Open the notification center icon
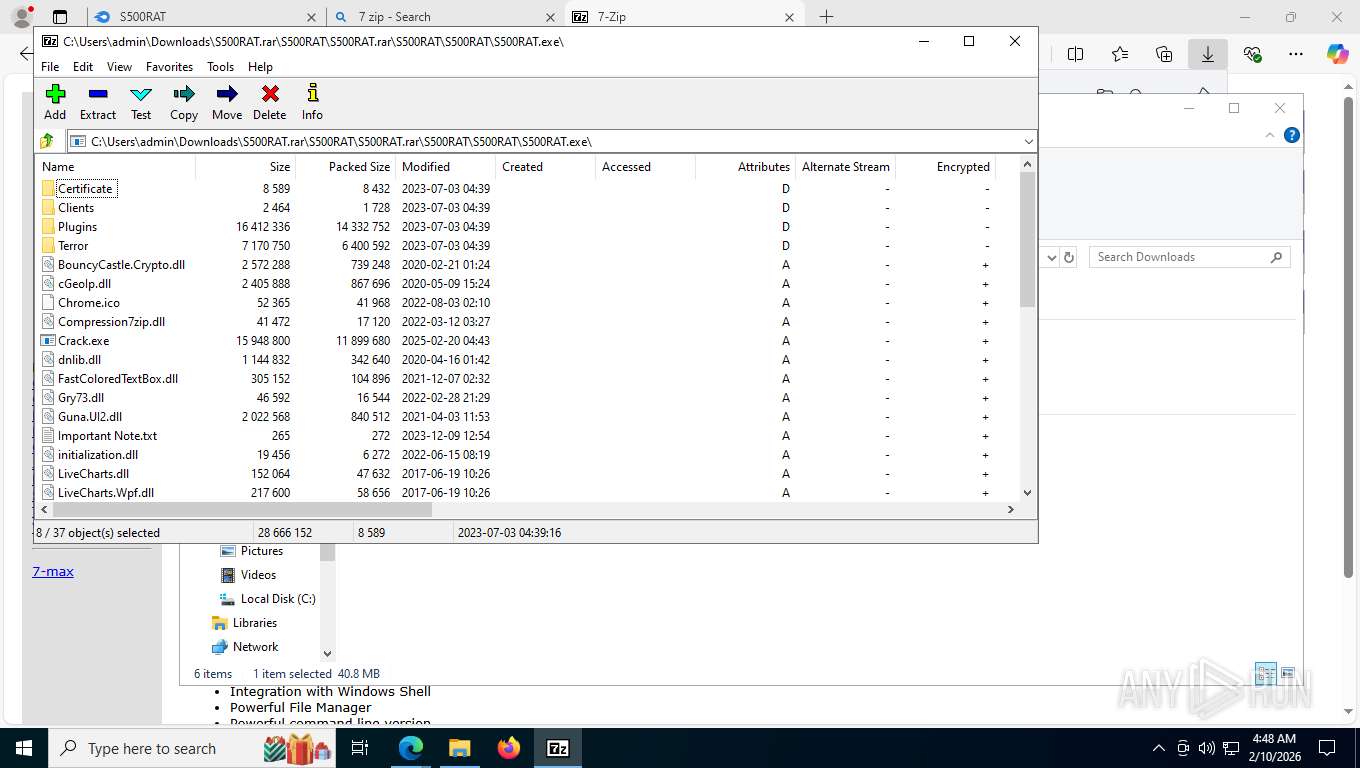1360x768 pixels. point(1327,748)
